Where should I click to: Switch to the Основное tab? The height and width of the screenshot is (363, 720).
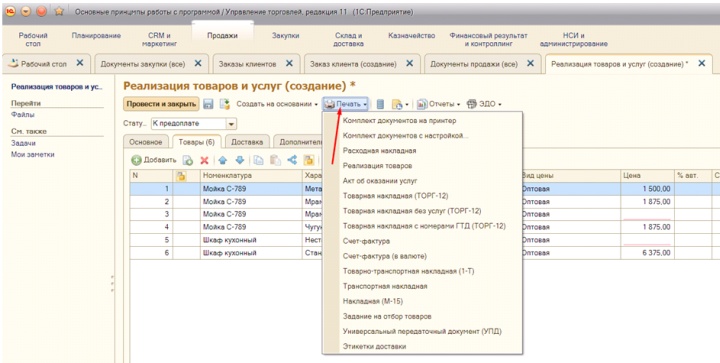[146, 142]
